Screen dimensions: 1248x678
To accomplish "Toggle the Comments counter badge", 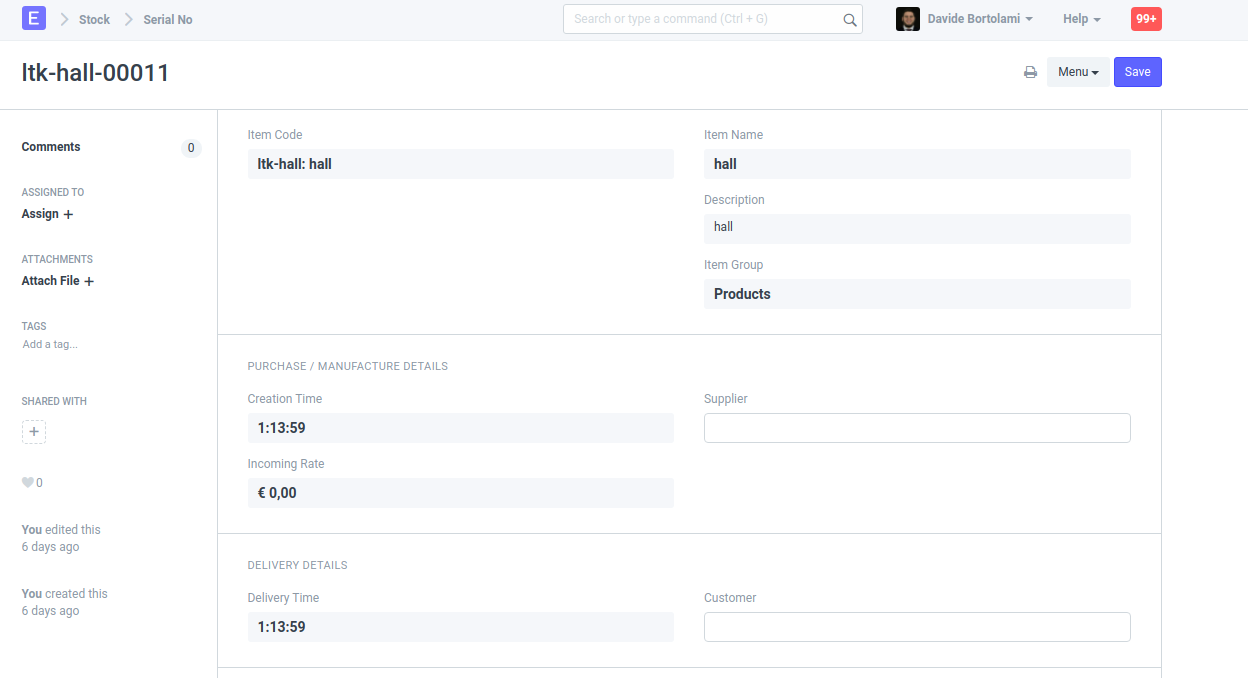I will [190, 147].
